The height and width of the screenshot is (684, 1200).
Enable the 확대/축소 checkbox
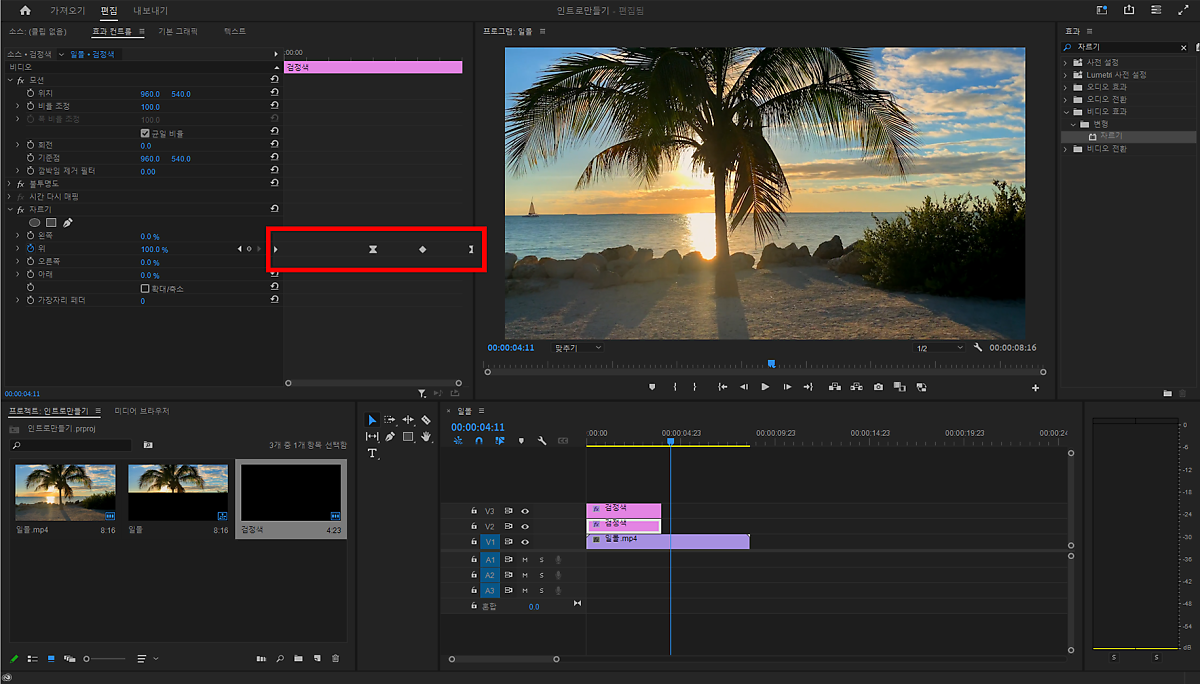coord(145,288)
